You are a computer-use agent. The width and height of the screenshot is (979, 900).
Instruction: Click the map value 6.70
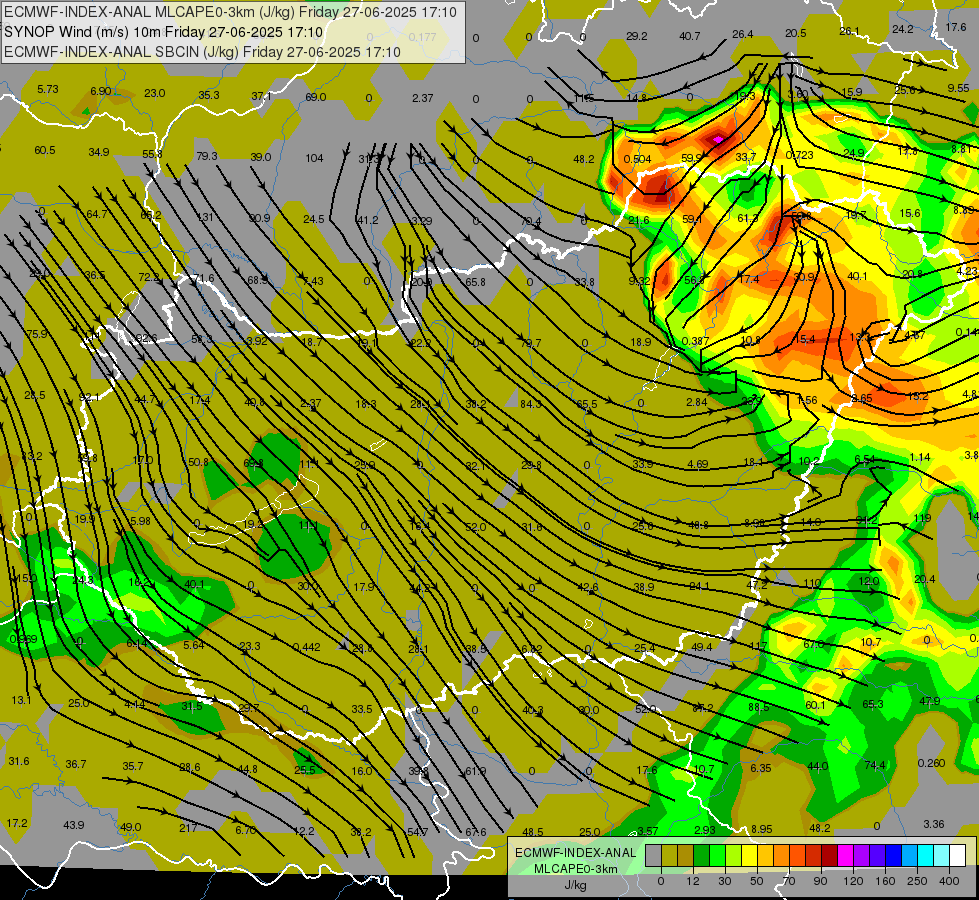tap(246, 830)
